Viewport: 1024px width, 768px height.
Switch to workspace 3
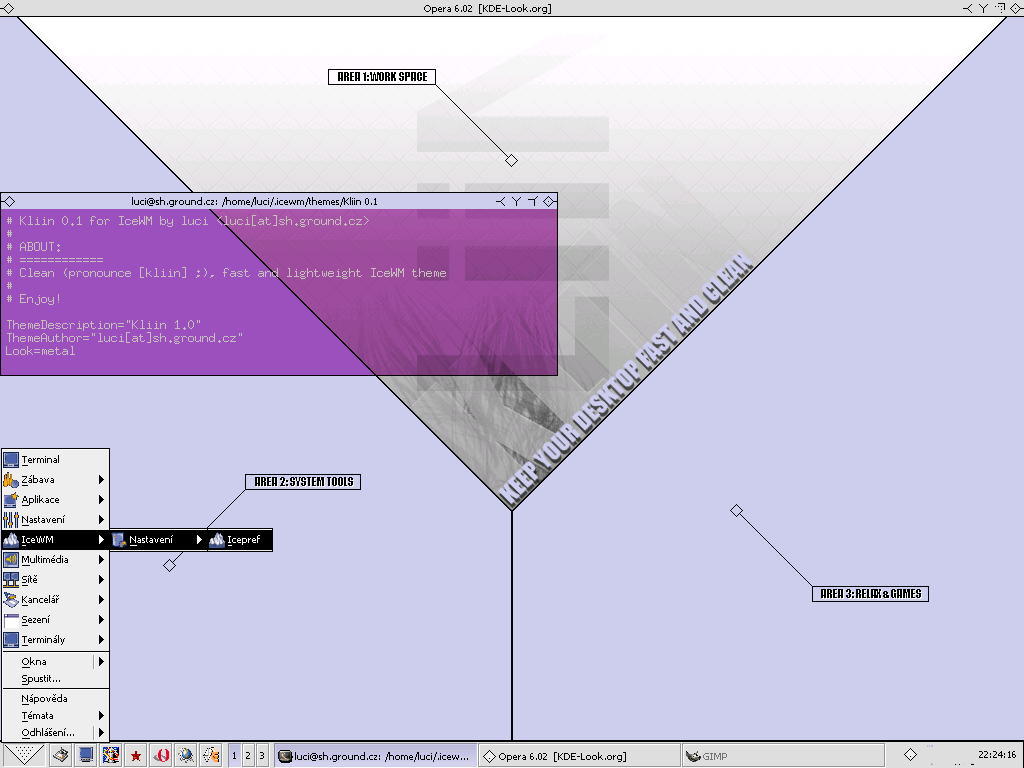(x=262, y=756)
